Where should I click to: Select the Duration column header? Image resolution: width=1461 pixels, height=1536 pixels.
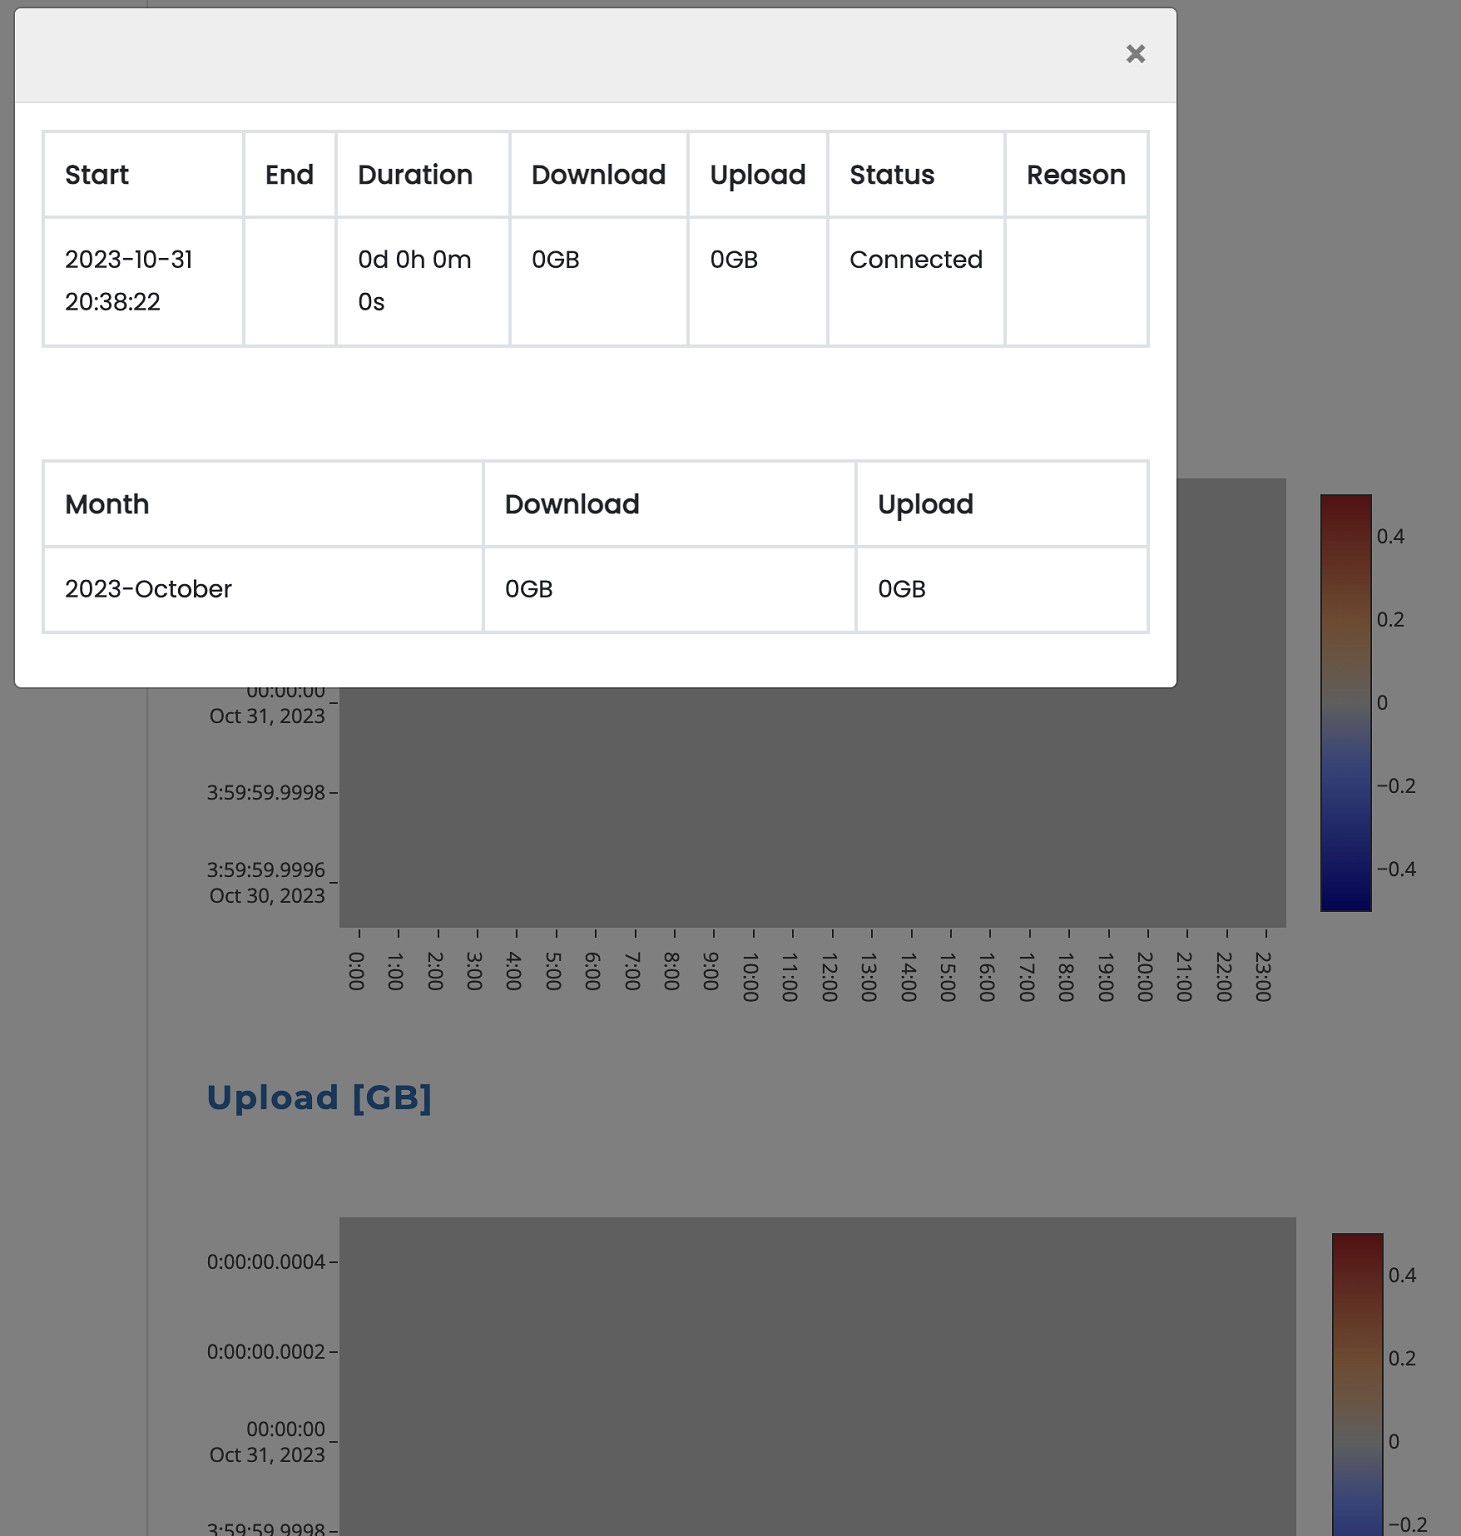(x=415, y=175)
